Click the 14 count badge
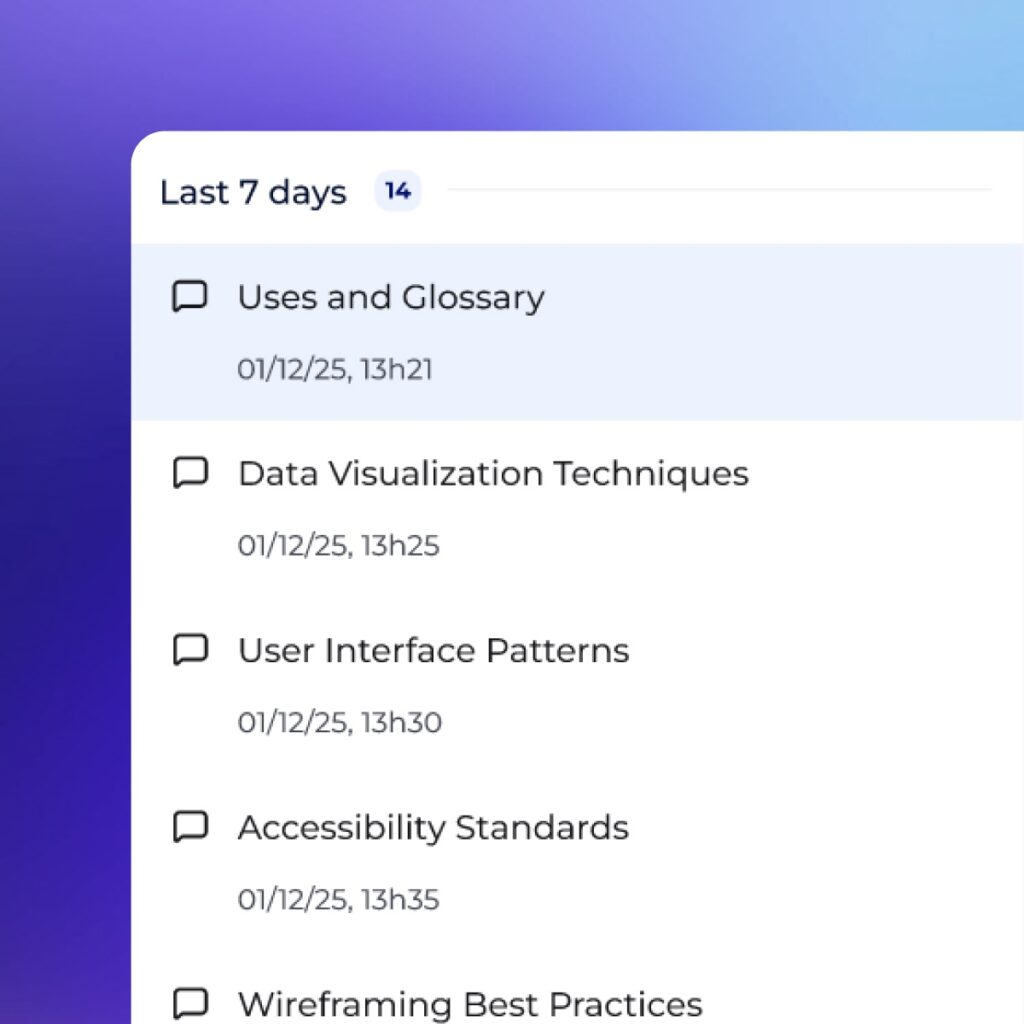Viewport: 1024px width, 1024px height. tap(398, 191)
